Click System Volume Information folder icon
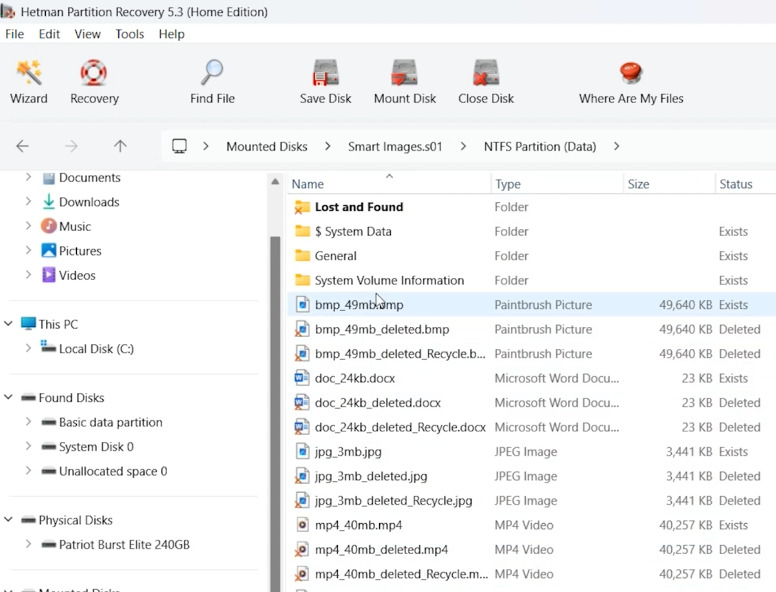Screen dimensions: 776x592 click(x=302, y=280)
